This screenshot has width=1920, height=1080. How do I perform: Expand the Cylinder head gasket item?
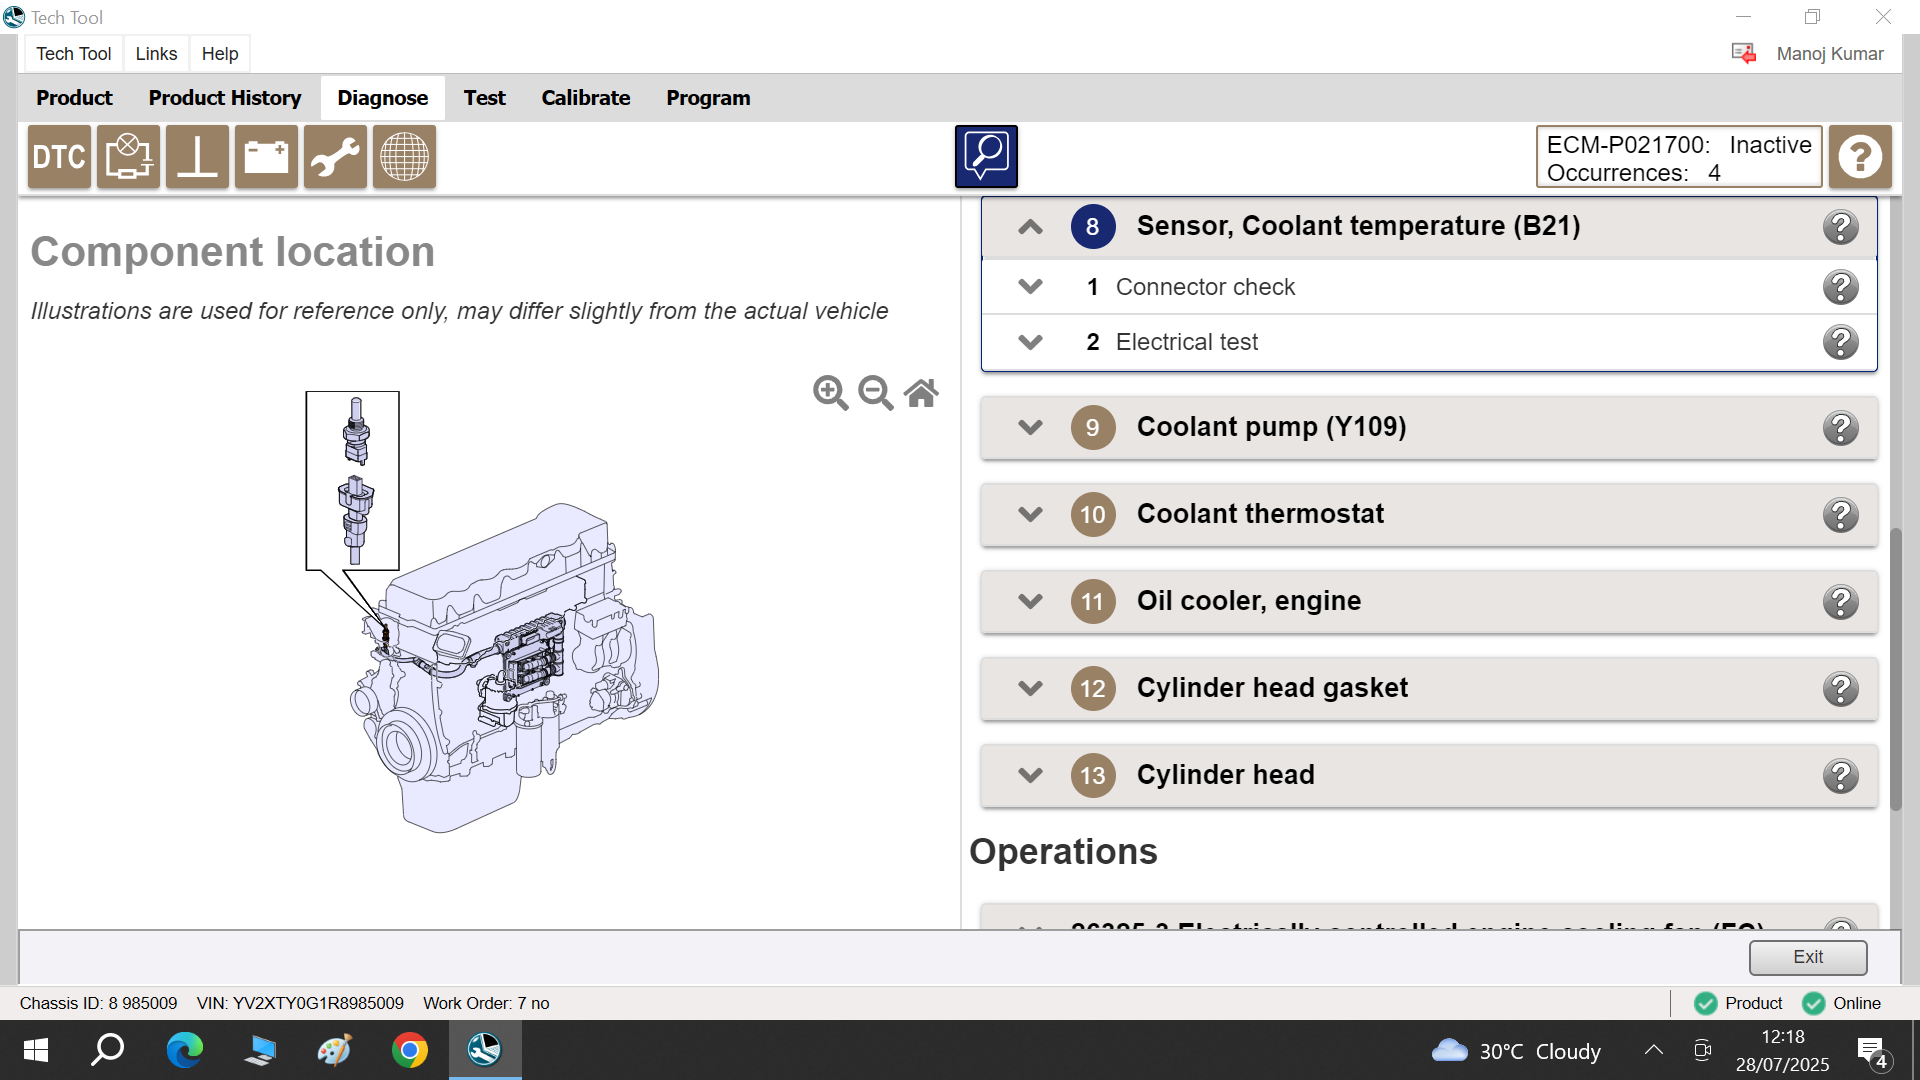pos(1030,688)
